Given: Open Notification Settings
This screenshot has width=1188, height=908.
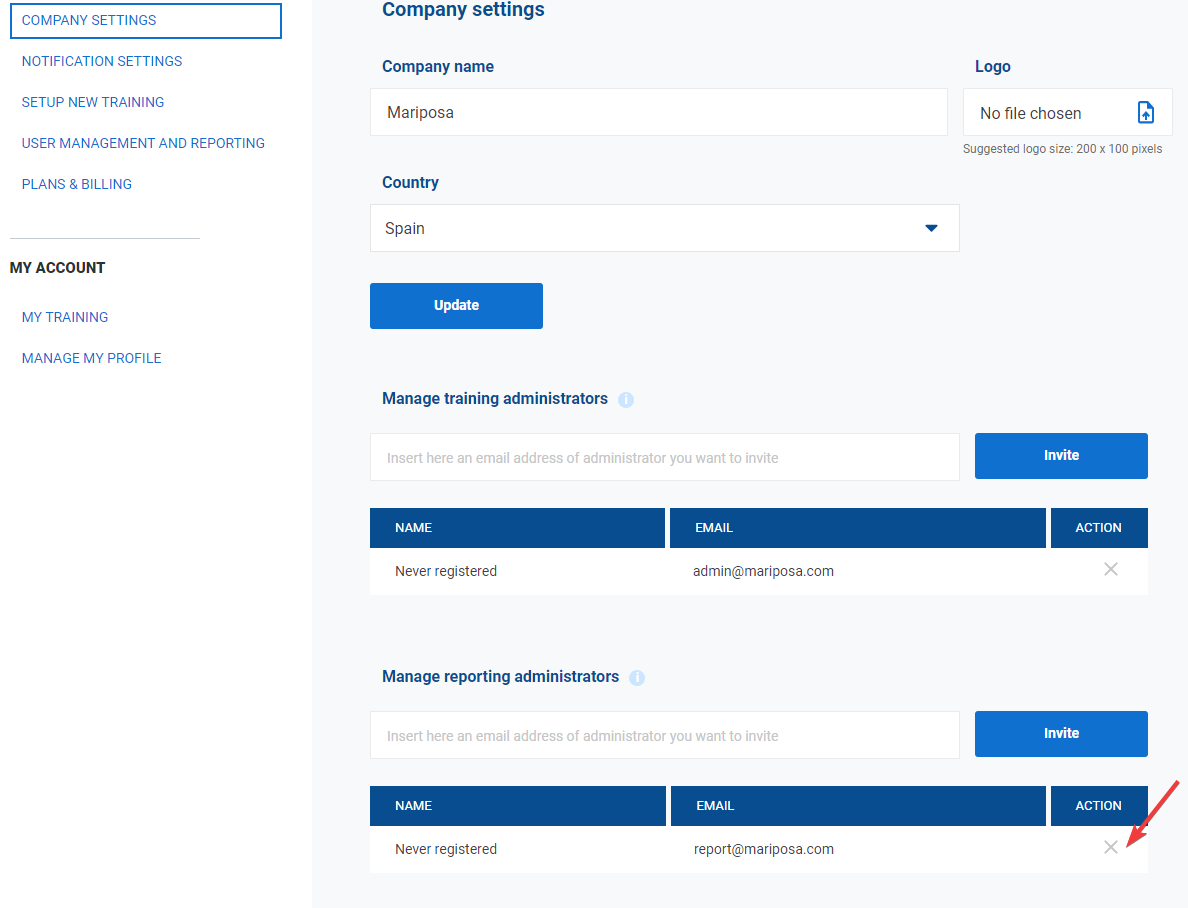Looking at the screenshot, I should [x=101, y=61].
